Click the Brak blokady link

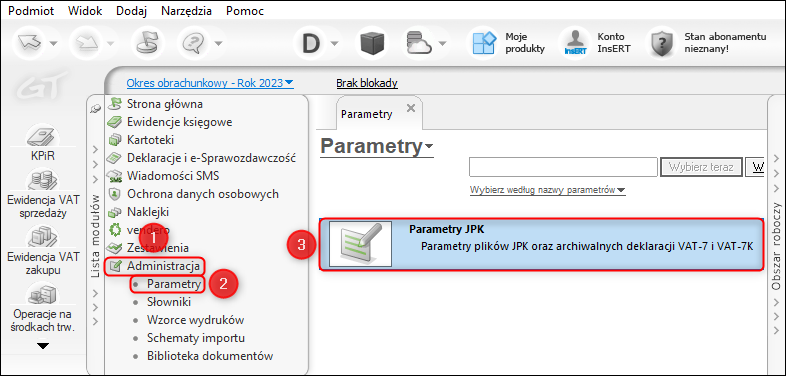[367, 83]
